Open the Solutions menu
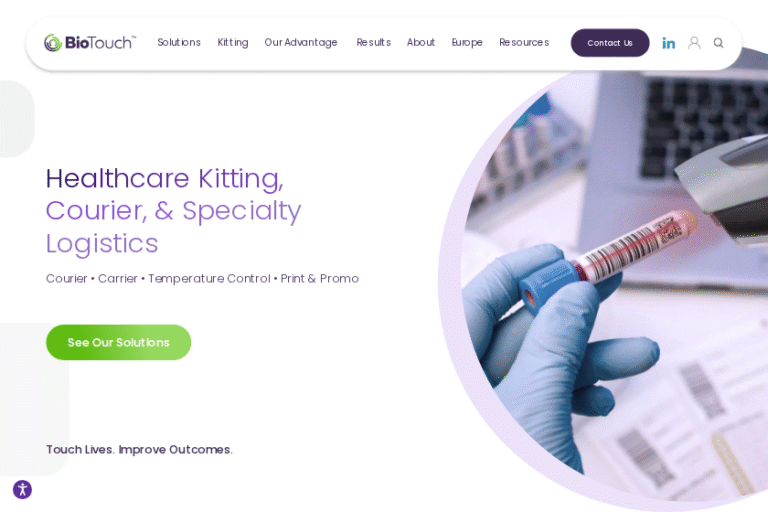Image resolution: width=768 pixels, height=512 pixels. (179, 43)
